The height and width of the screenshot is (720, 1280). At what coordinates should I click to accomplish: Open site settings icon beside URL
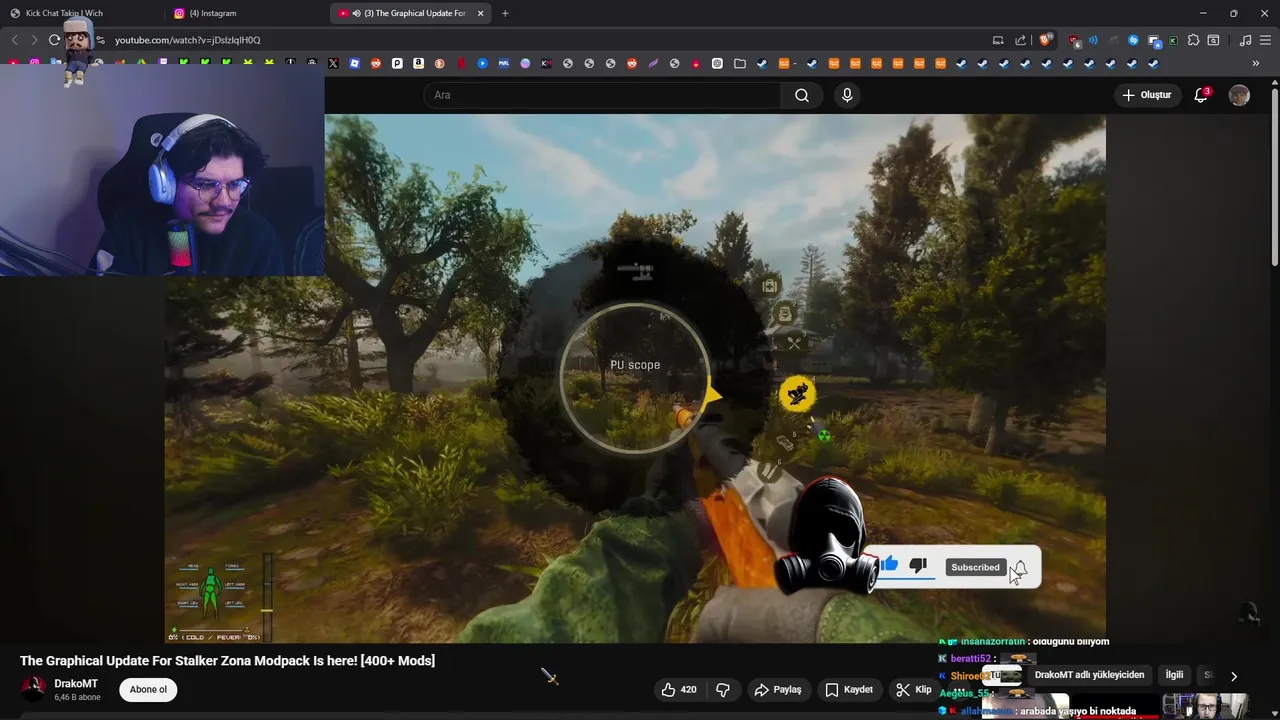tap(100, 40)
